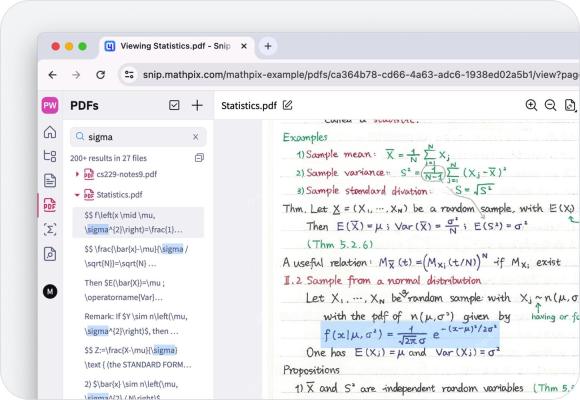Click the zoom out magnifier icon
The width and height of the screenshot is (580, 400).
coord(550,105)
